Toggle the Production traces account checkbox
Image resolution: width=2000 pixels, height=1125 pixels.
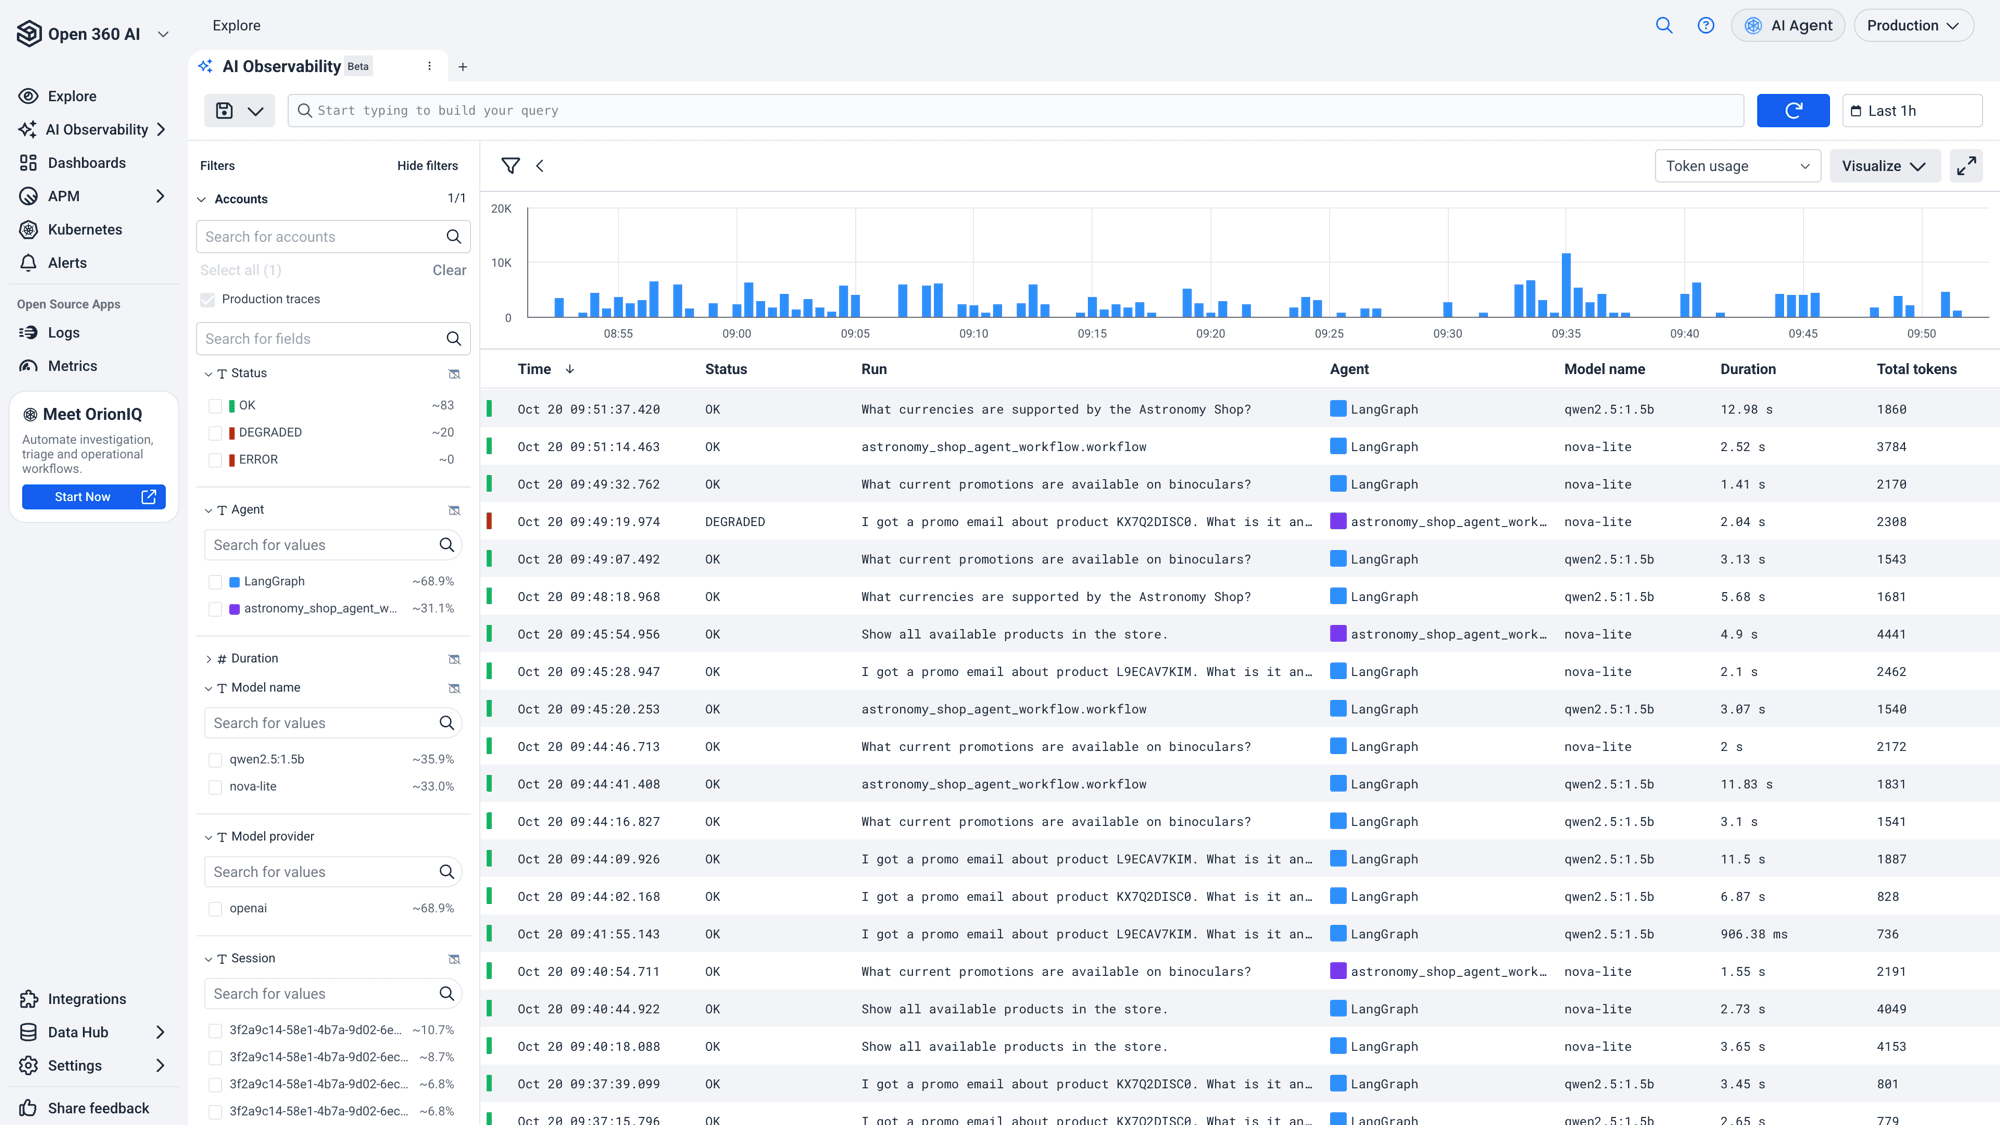208,300
